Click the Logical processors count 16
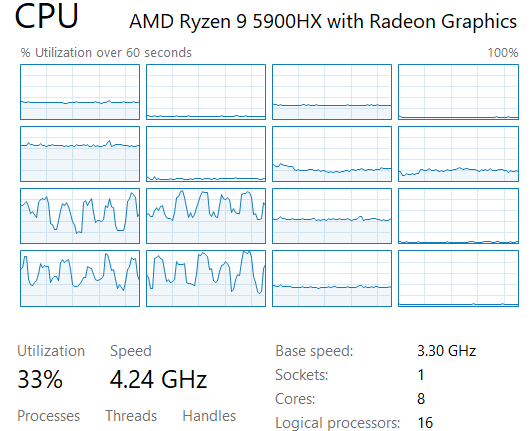530x431 pixels. pyautogui.click(x=425, y=423)
